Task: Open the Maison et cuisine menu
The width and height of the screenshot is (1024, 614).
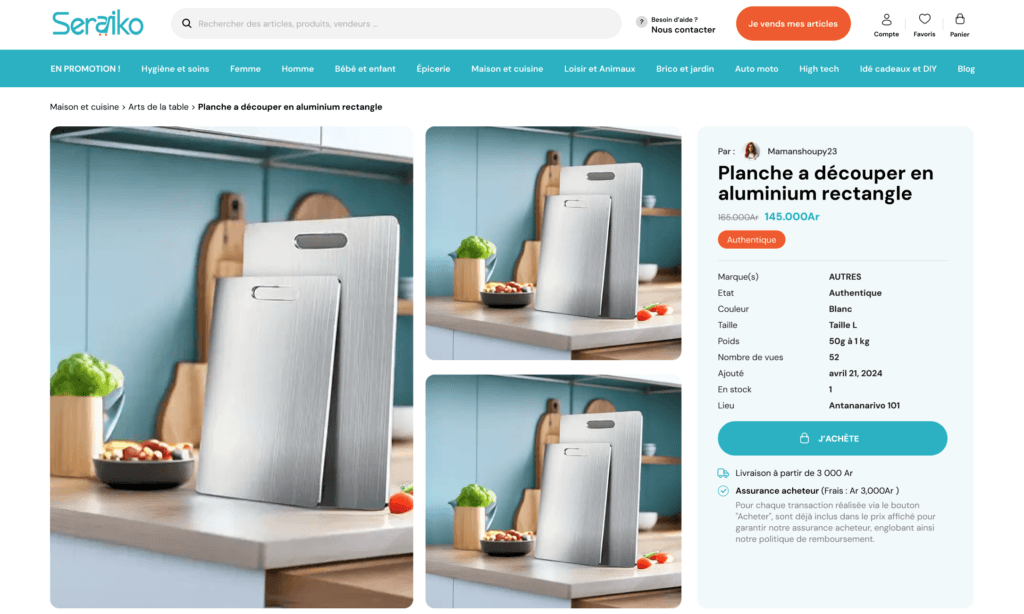Action: coord(507,69)
